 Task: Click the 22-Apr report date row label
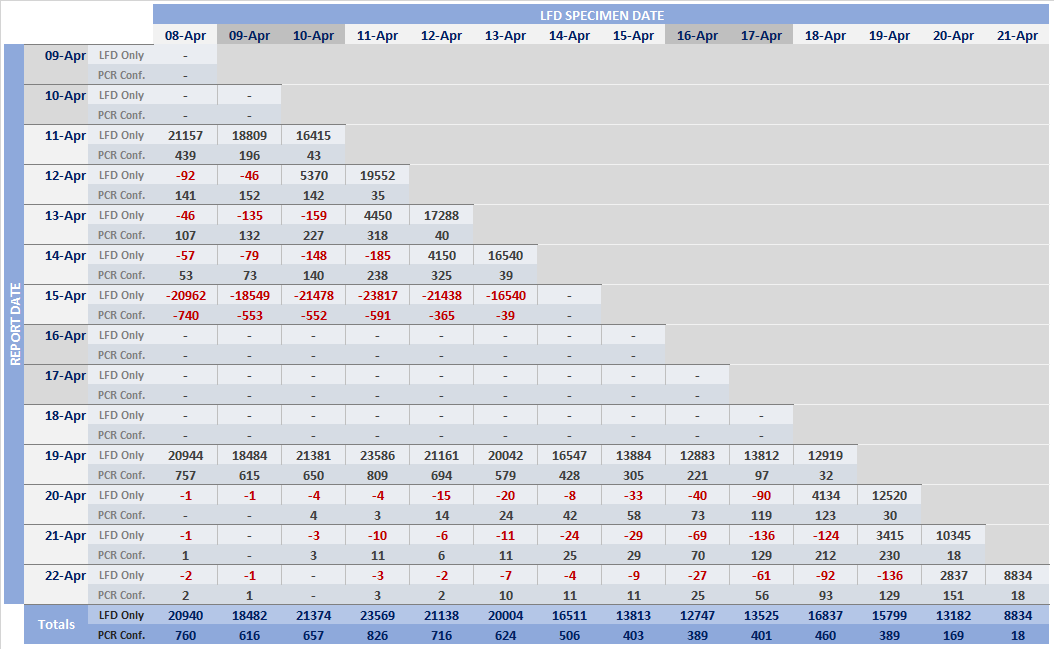point(65,576)
